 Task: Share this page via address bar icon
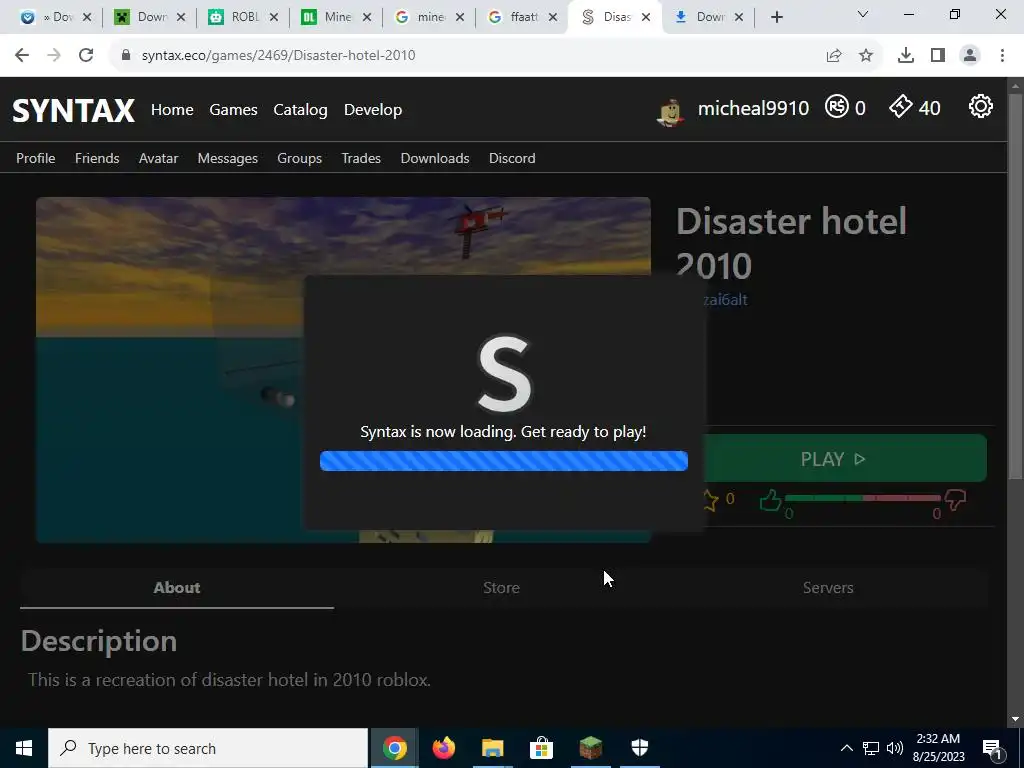coord(834,56)
